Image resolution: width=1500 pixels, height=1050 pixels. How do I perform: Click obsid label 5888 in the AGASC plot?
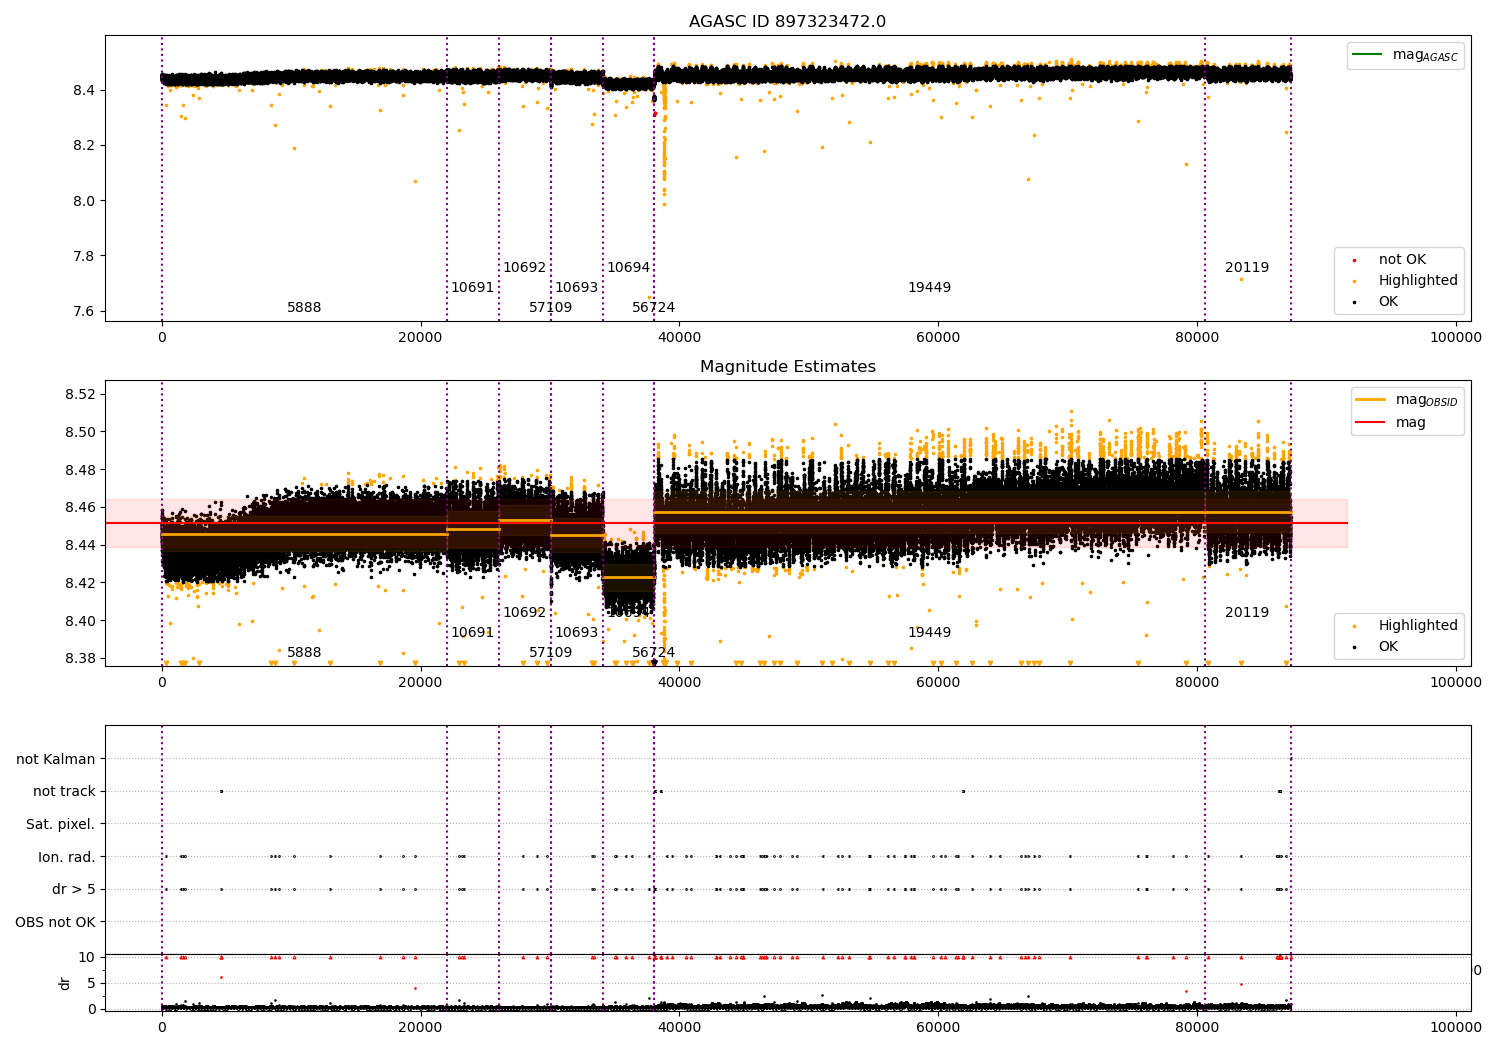304,308
